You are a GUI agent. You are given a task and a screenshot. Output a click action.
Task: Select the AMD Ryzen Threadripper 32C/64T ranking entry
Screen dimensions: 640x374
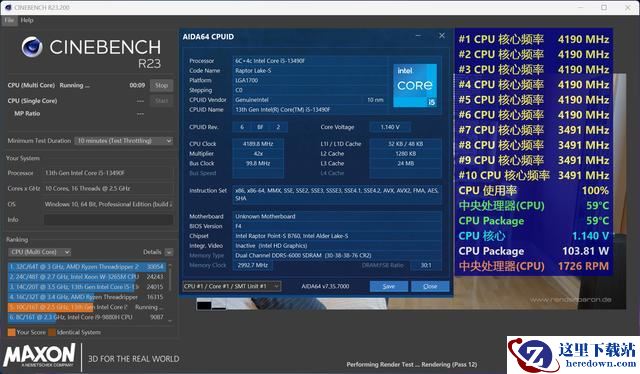pos(87,267)
